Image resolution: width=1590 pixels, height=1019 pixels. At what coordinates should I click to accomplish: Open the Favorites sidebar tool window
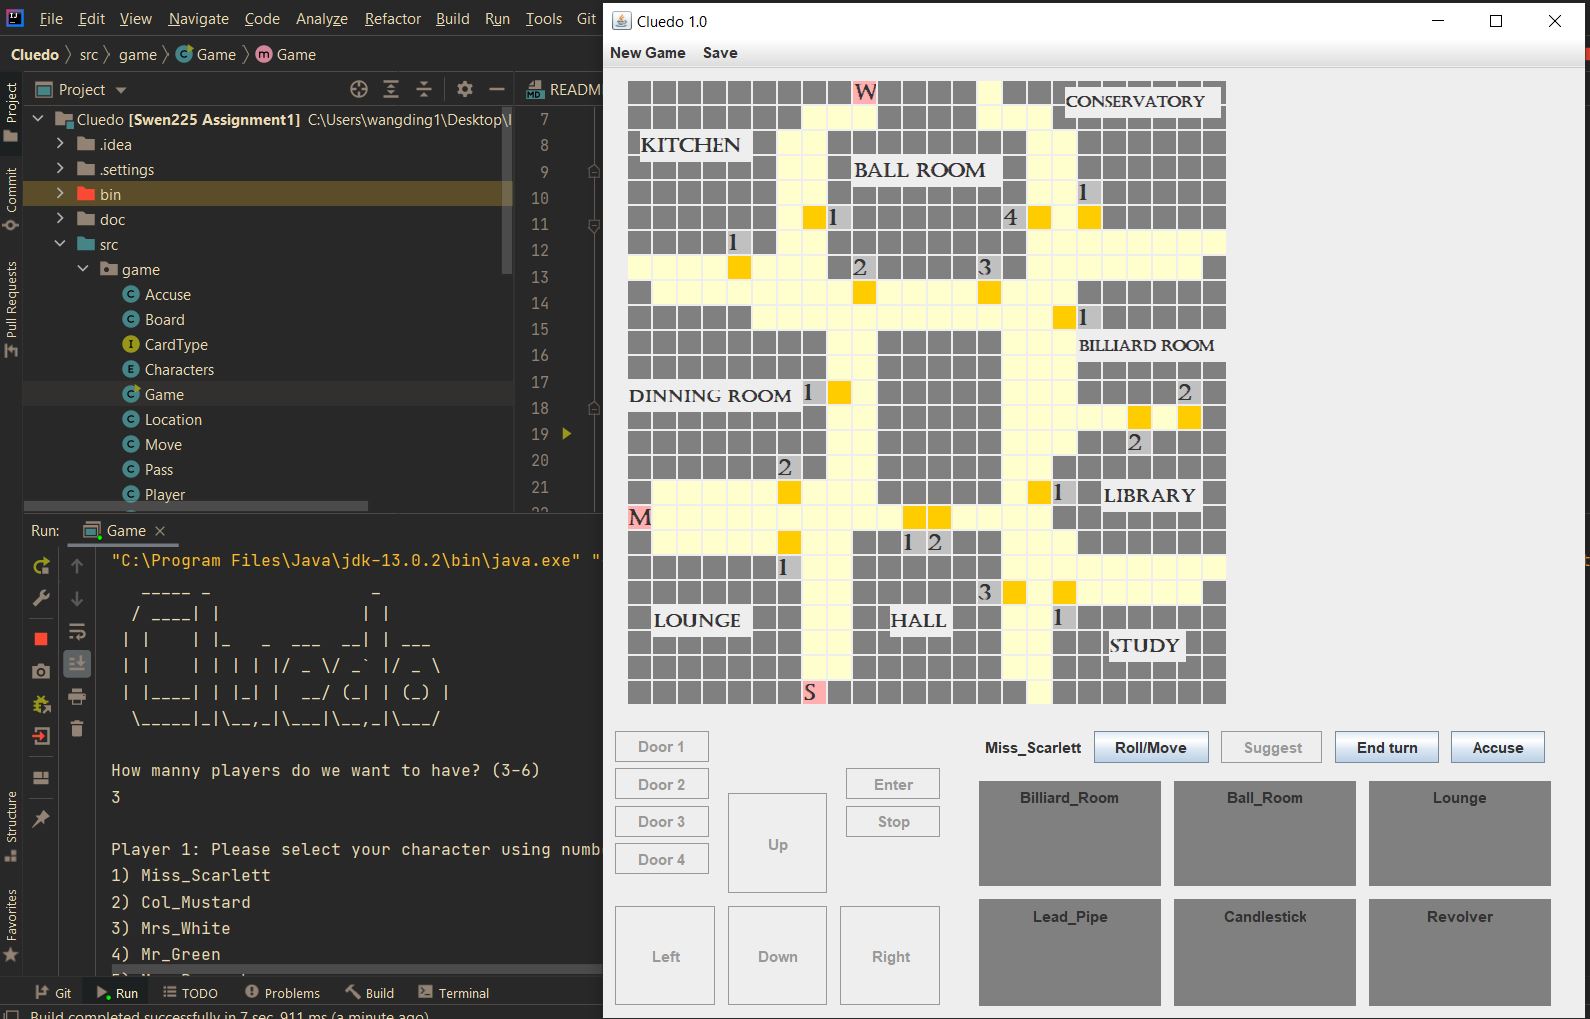(11, 925)
